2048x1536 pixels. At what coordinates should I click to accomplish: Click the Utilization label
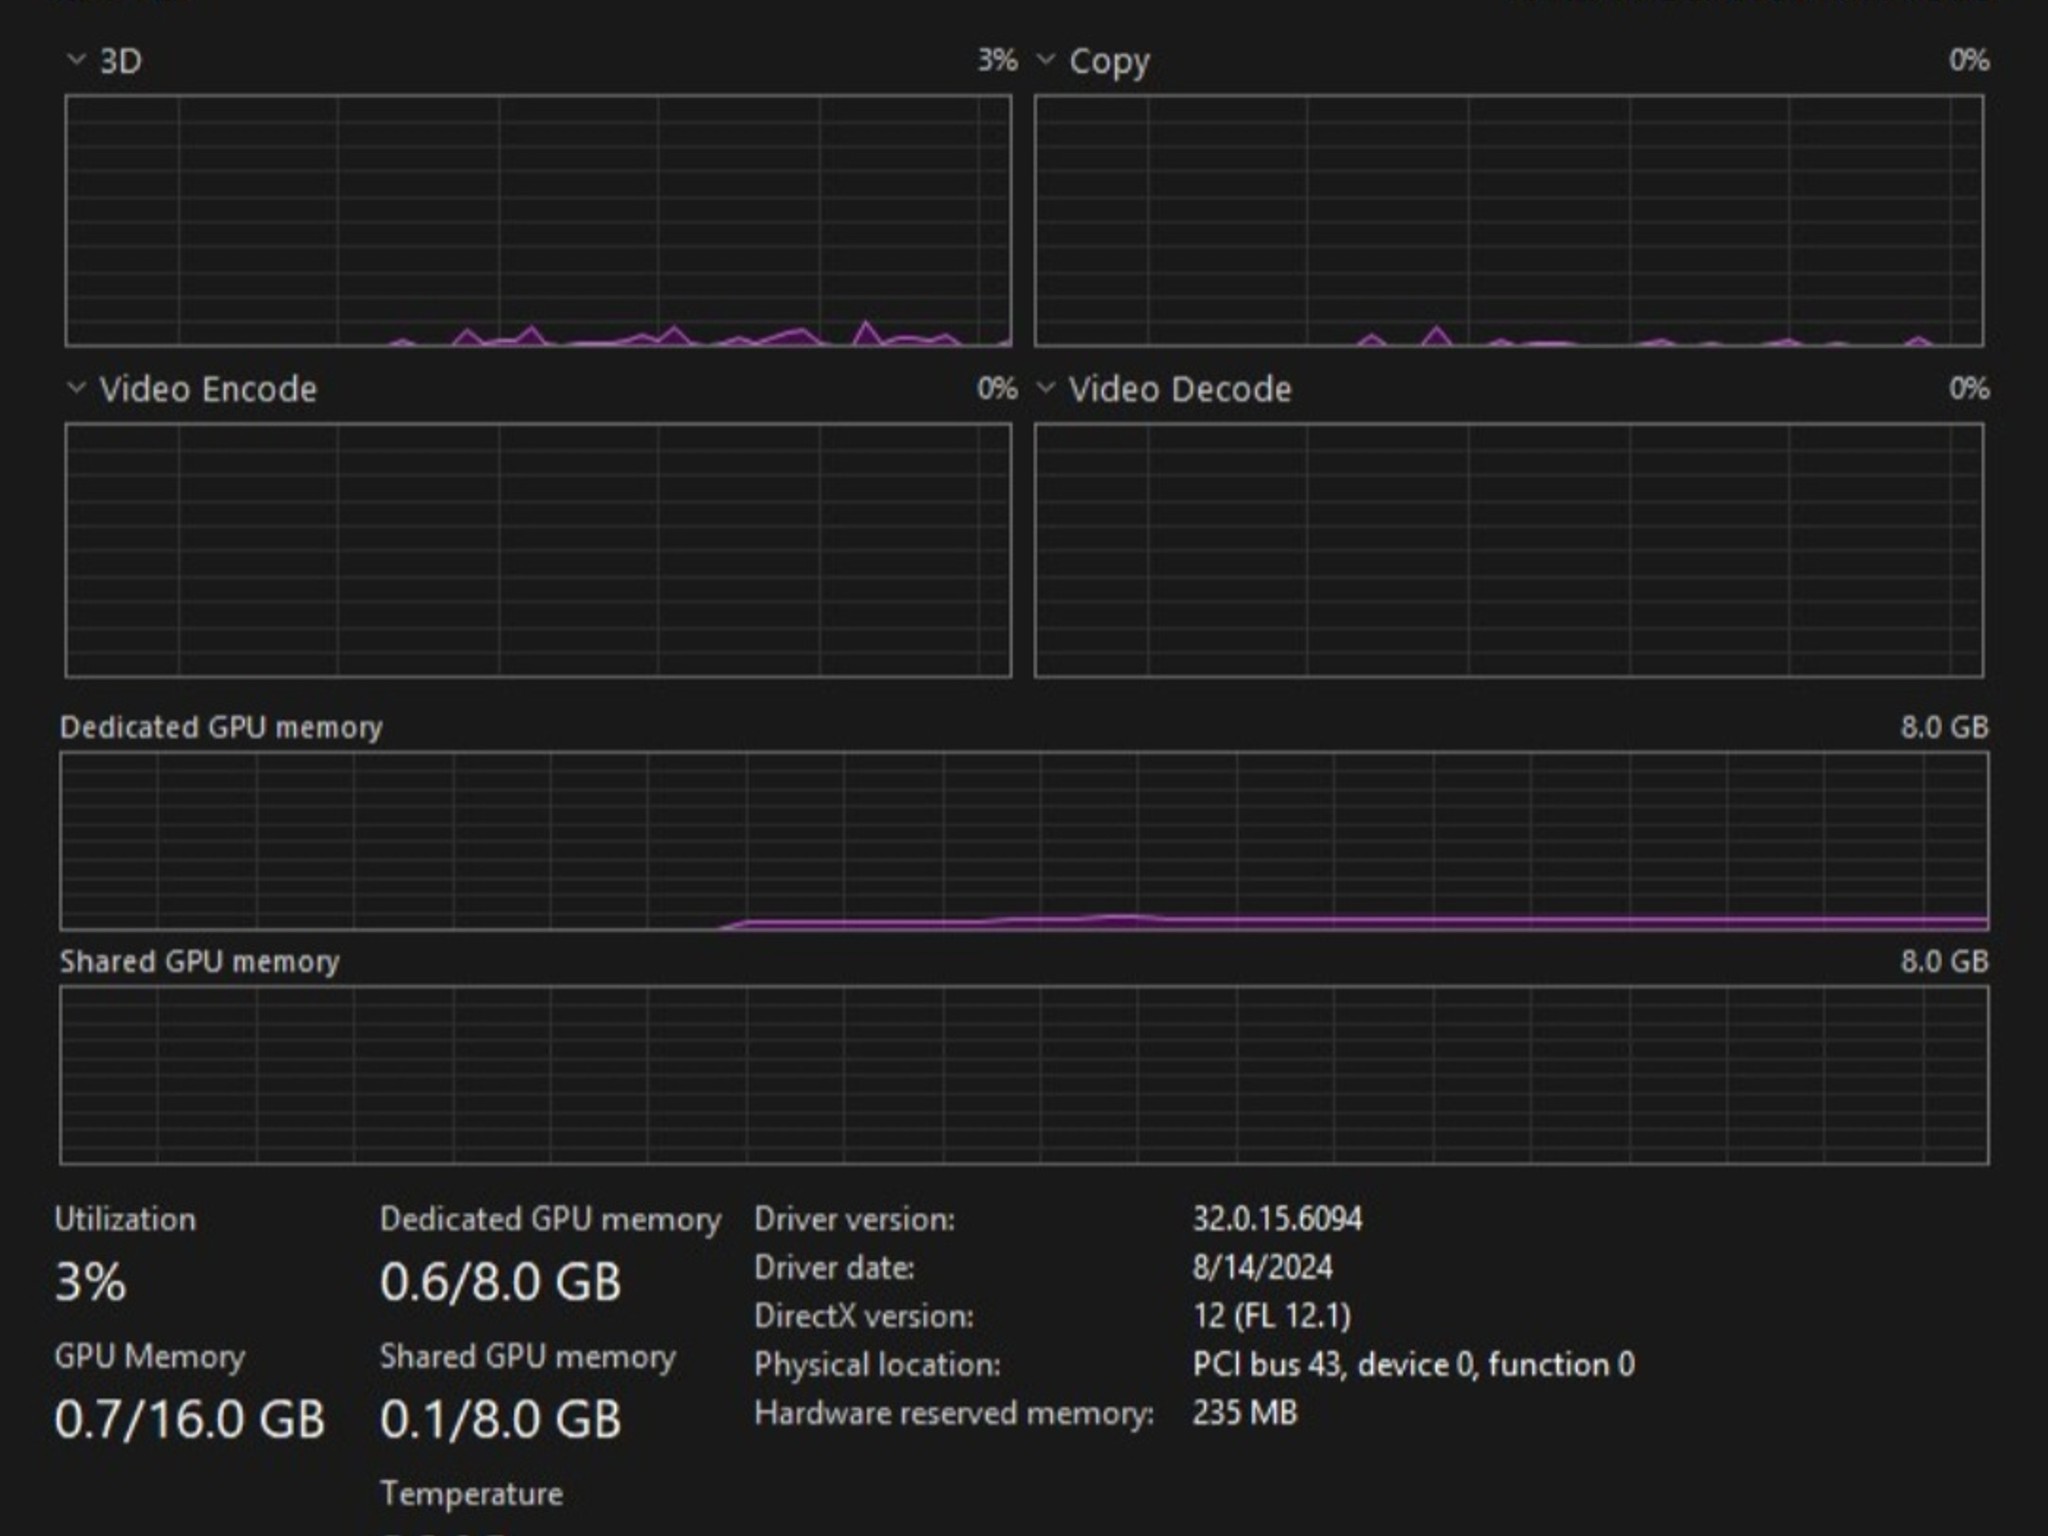point(125,1219)
